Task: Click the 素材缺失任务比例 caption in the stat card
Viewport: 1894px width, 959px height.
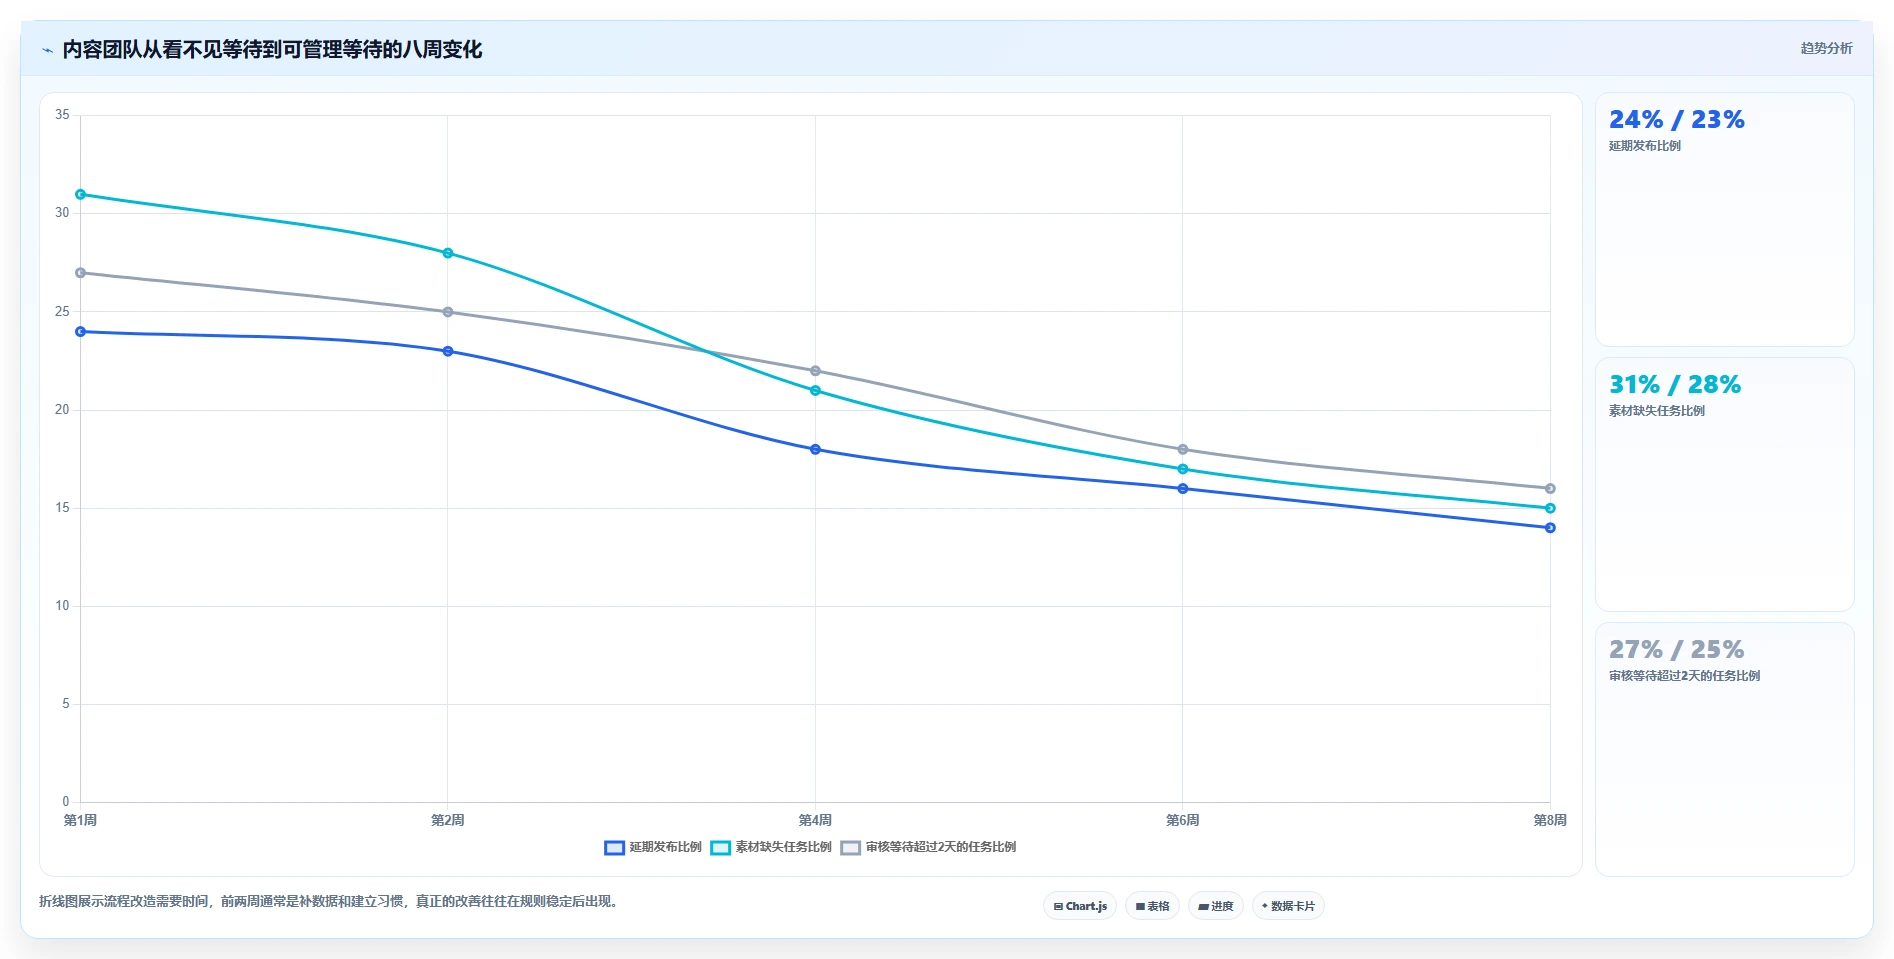Action: click(x=1656, y=411)
